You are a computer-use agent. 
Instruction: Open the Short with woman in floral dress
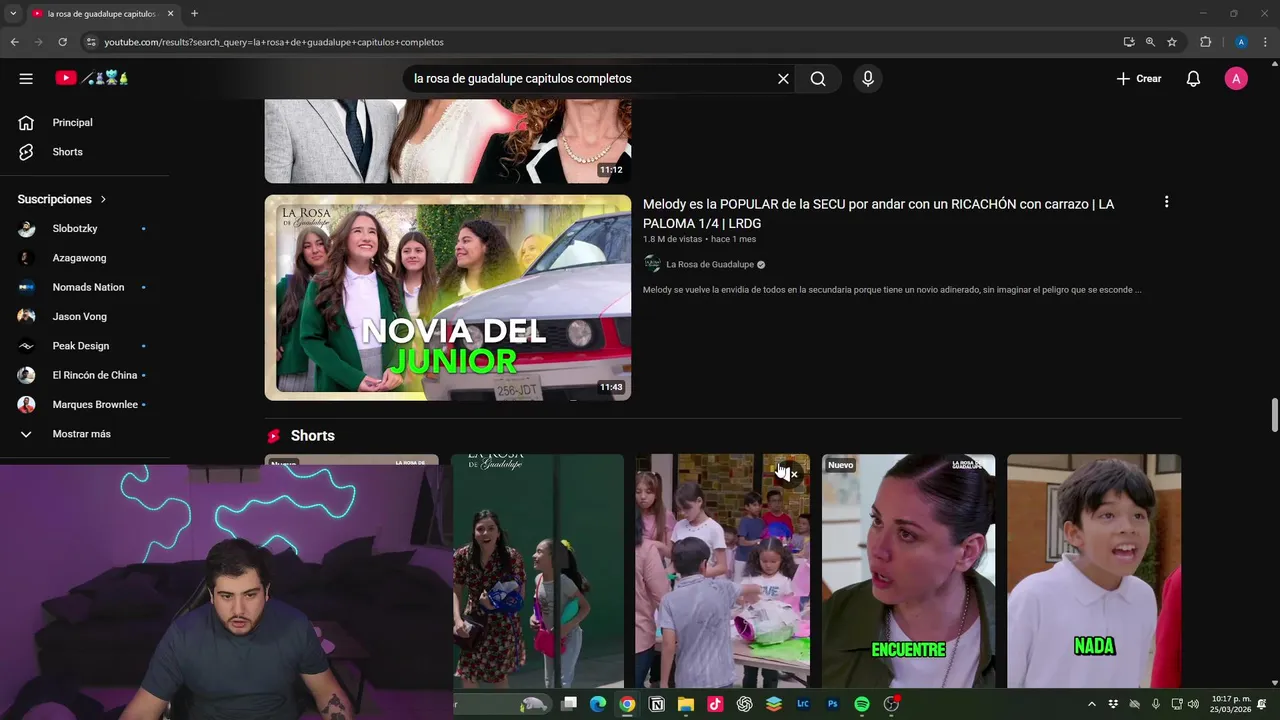click(x=538, y=571)
